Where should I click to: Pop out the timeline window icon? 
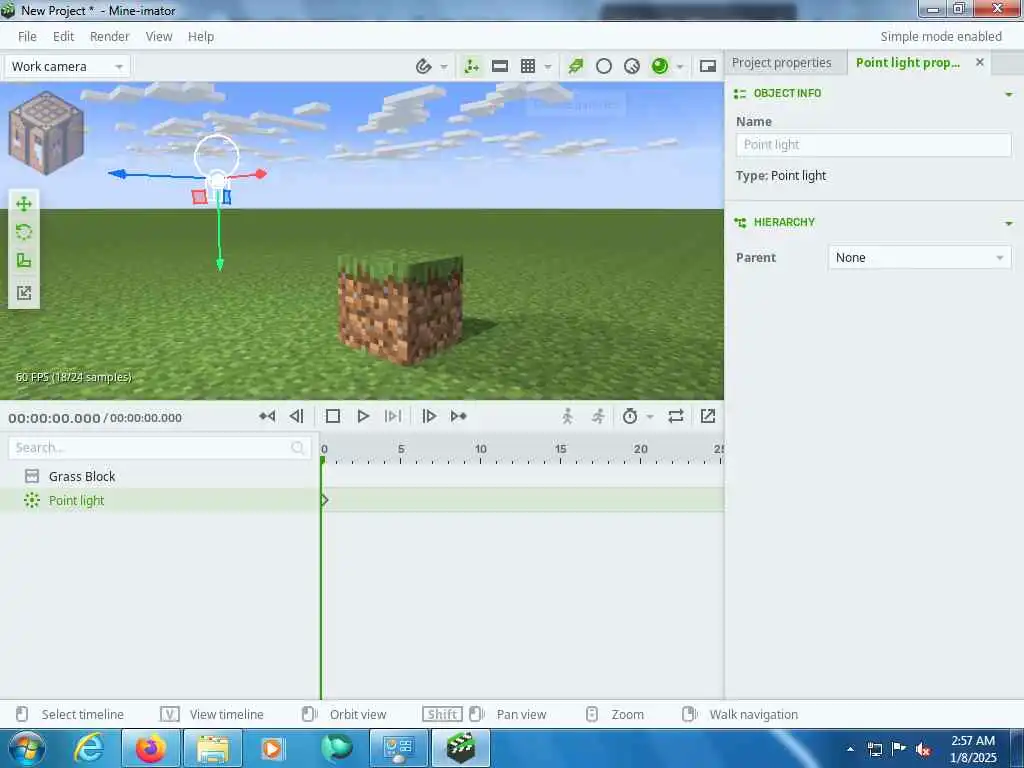[708, 416]
